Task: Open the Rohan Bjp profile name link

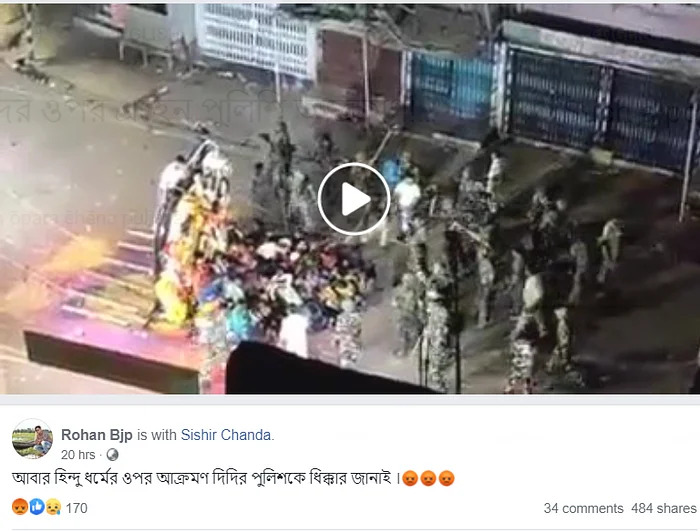Action: pos(96,435)
